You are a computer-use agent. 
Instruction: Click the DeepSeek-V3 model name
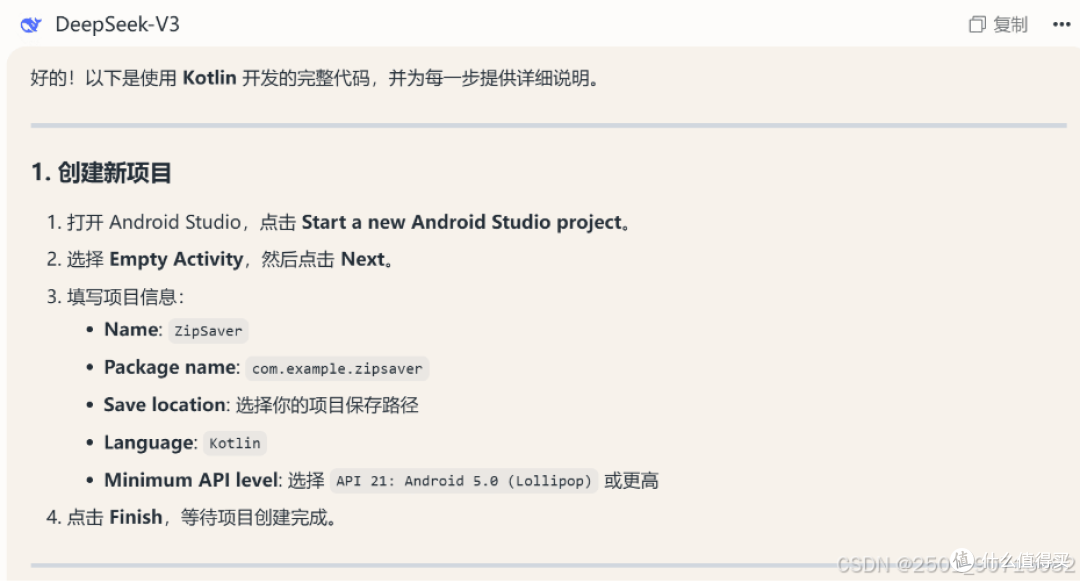[117, 25]
